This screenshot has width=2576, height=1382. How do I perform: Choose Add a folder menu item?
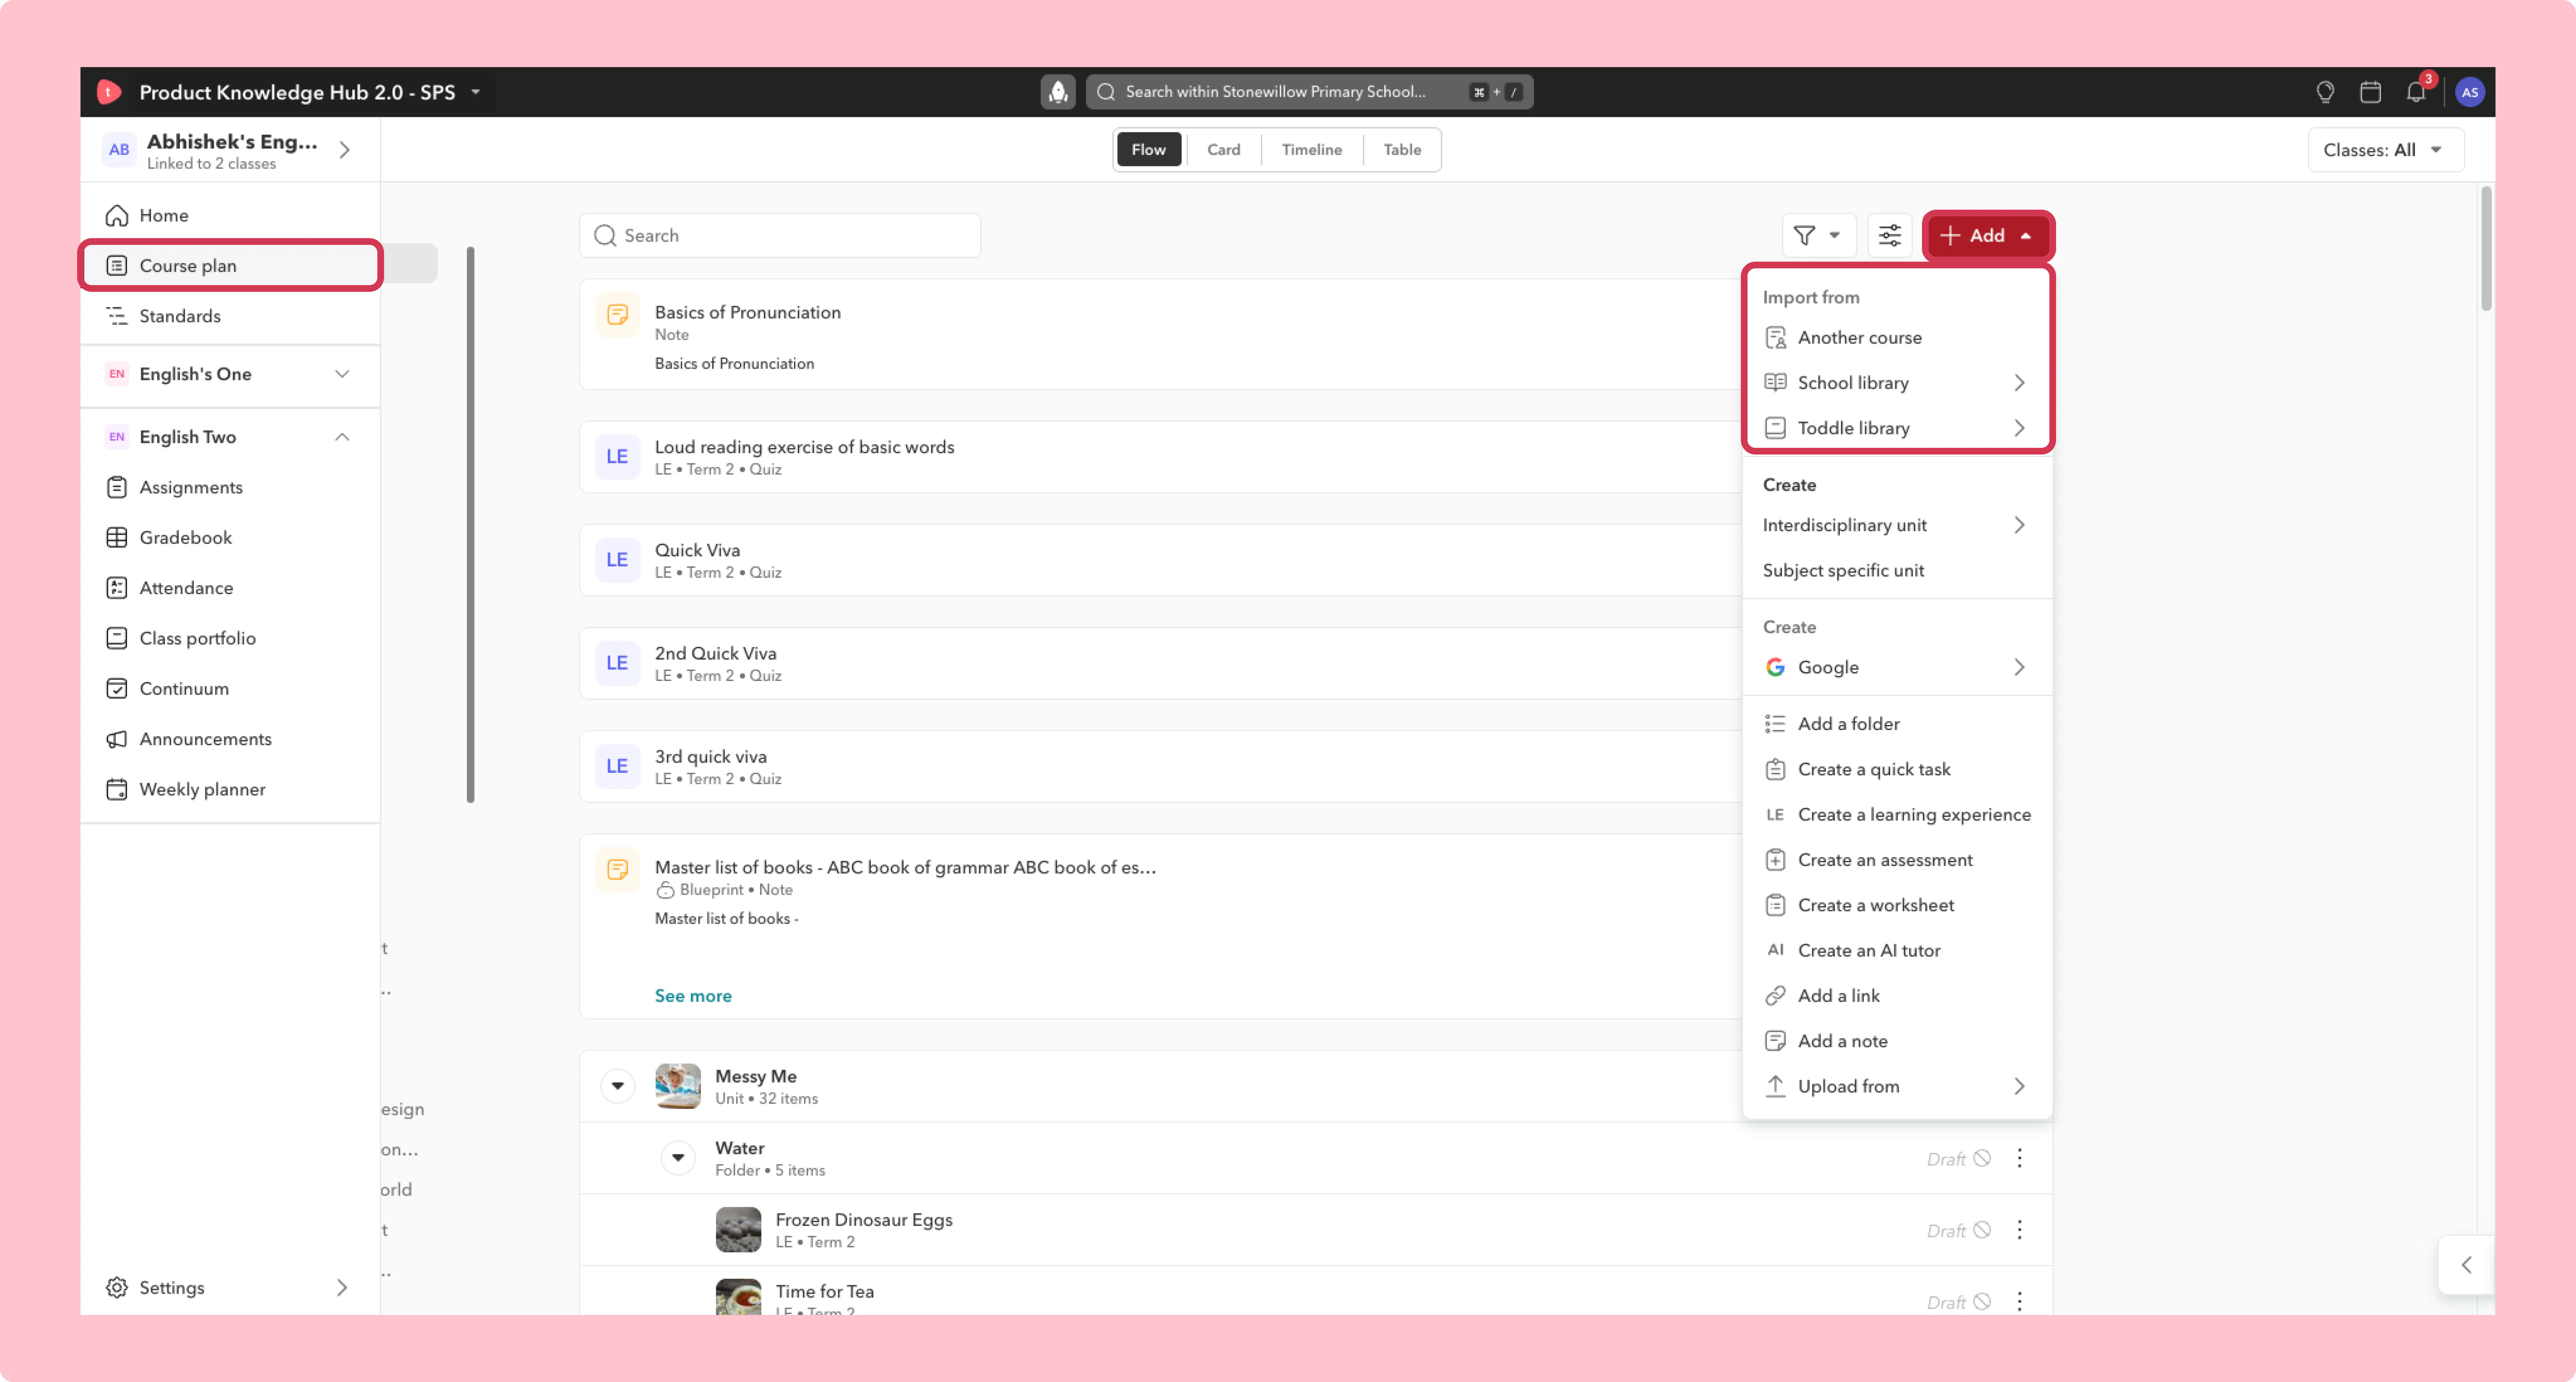tap(1897, 724)
